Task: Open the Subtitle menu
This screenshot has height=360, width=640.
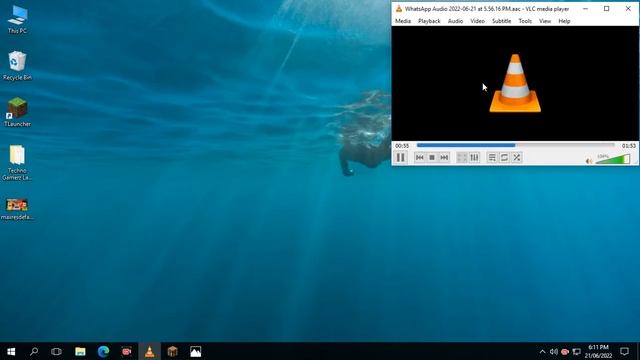Action: (x=501, y=21)
